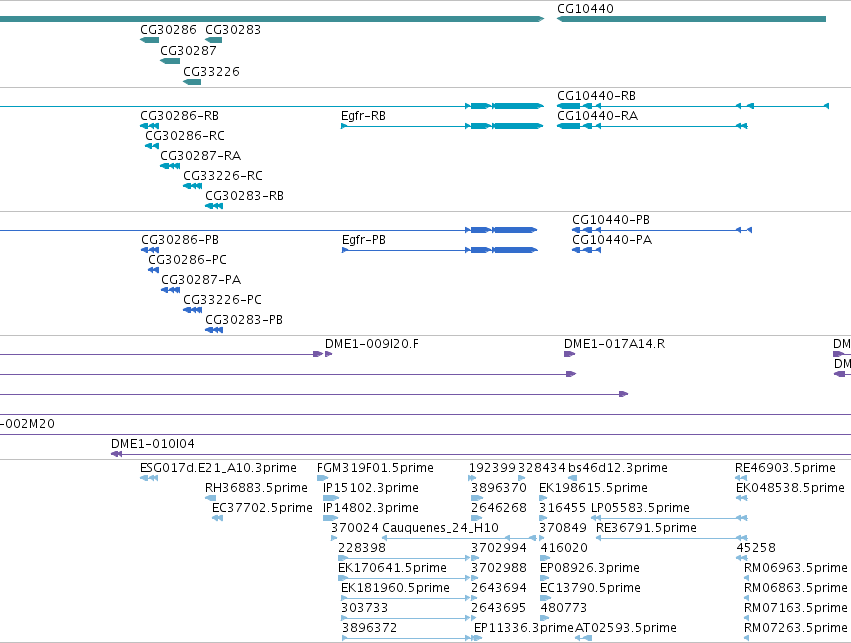Select the CG33226 gene arrow

[192, 82]
